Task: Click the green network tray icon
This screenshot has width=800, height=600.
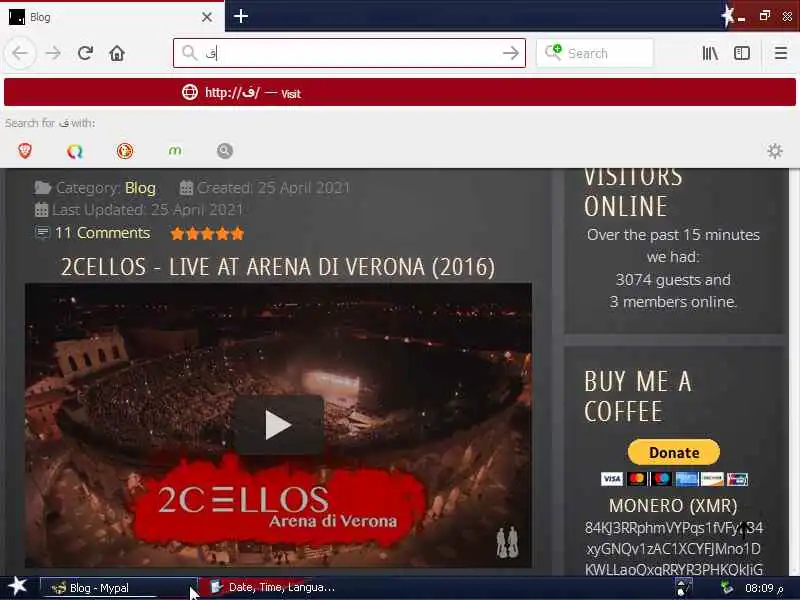Action: click(727, 588)
